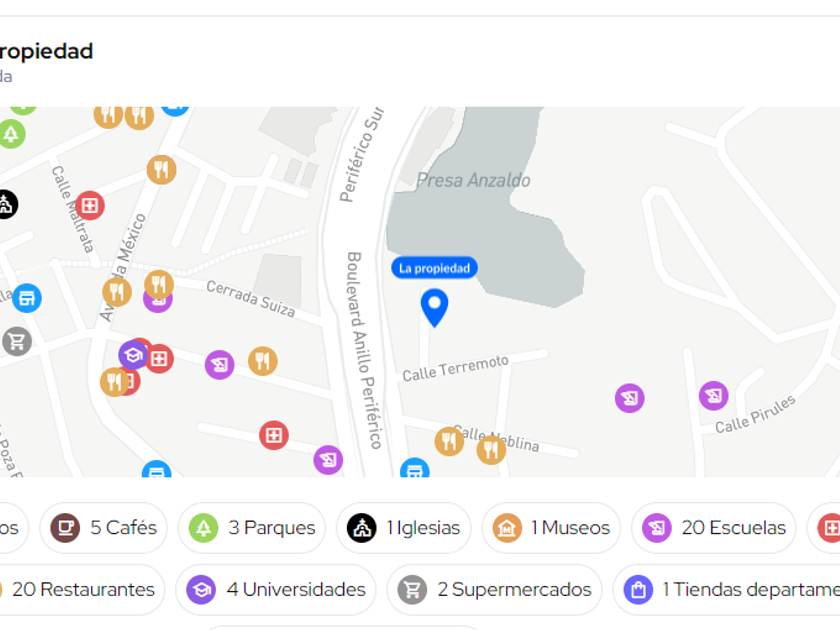The width and height of the screenshot is (840, 630).
Task: Toggle the 20 Escuelas filter chip
Action: tap(714, 528)
